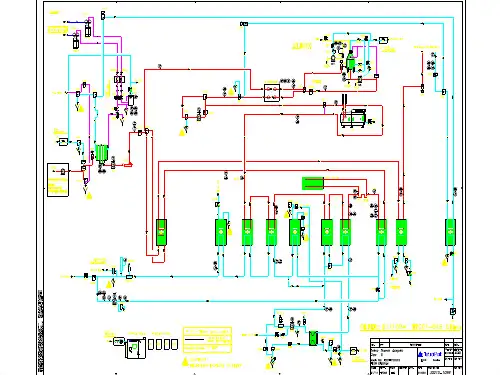Select the twin black pipes above the machine

click(x=344, y=100)
